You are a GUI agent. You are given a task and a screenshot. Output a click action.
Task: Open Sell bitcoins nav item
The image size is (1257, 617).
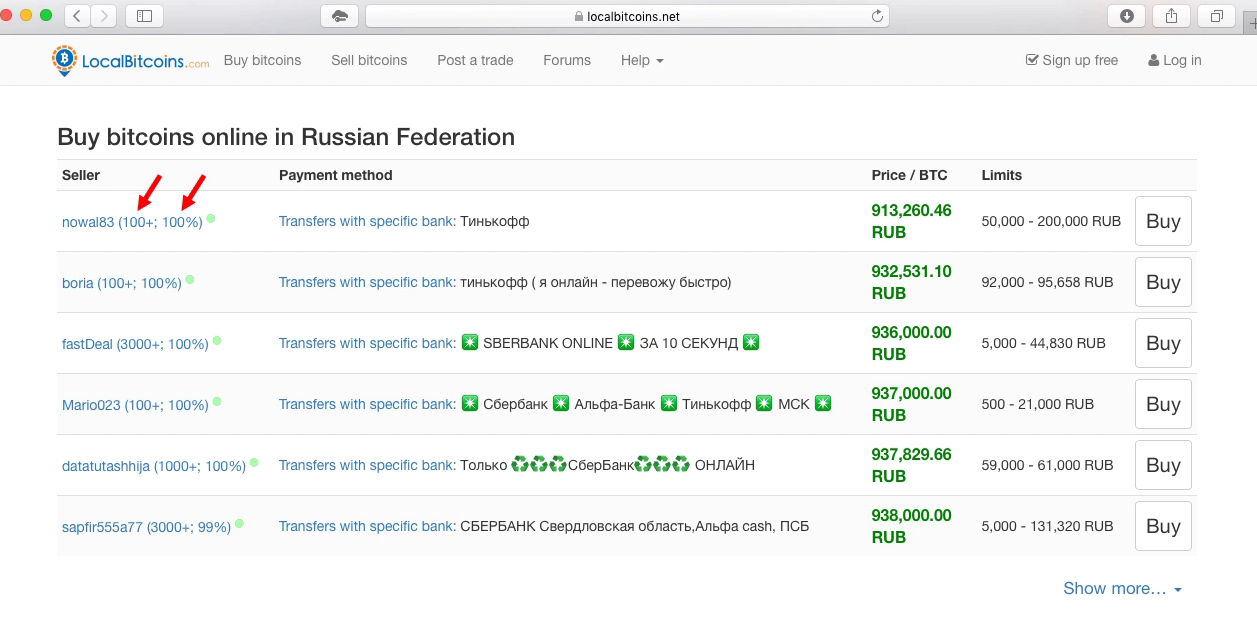(x=369, y=60)
